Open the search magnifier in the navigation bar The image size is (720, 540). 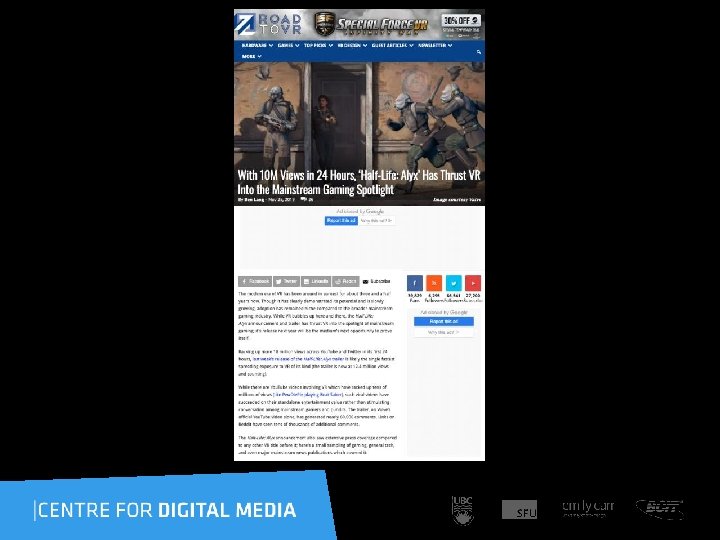(479, 52)
